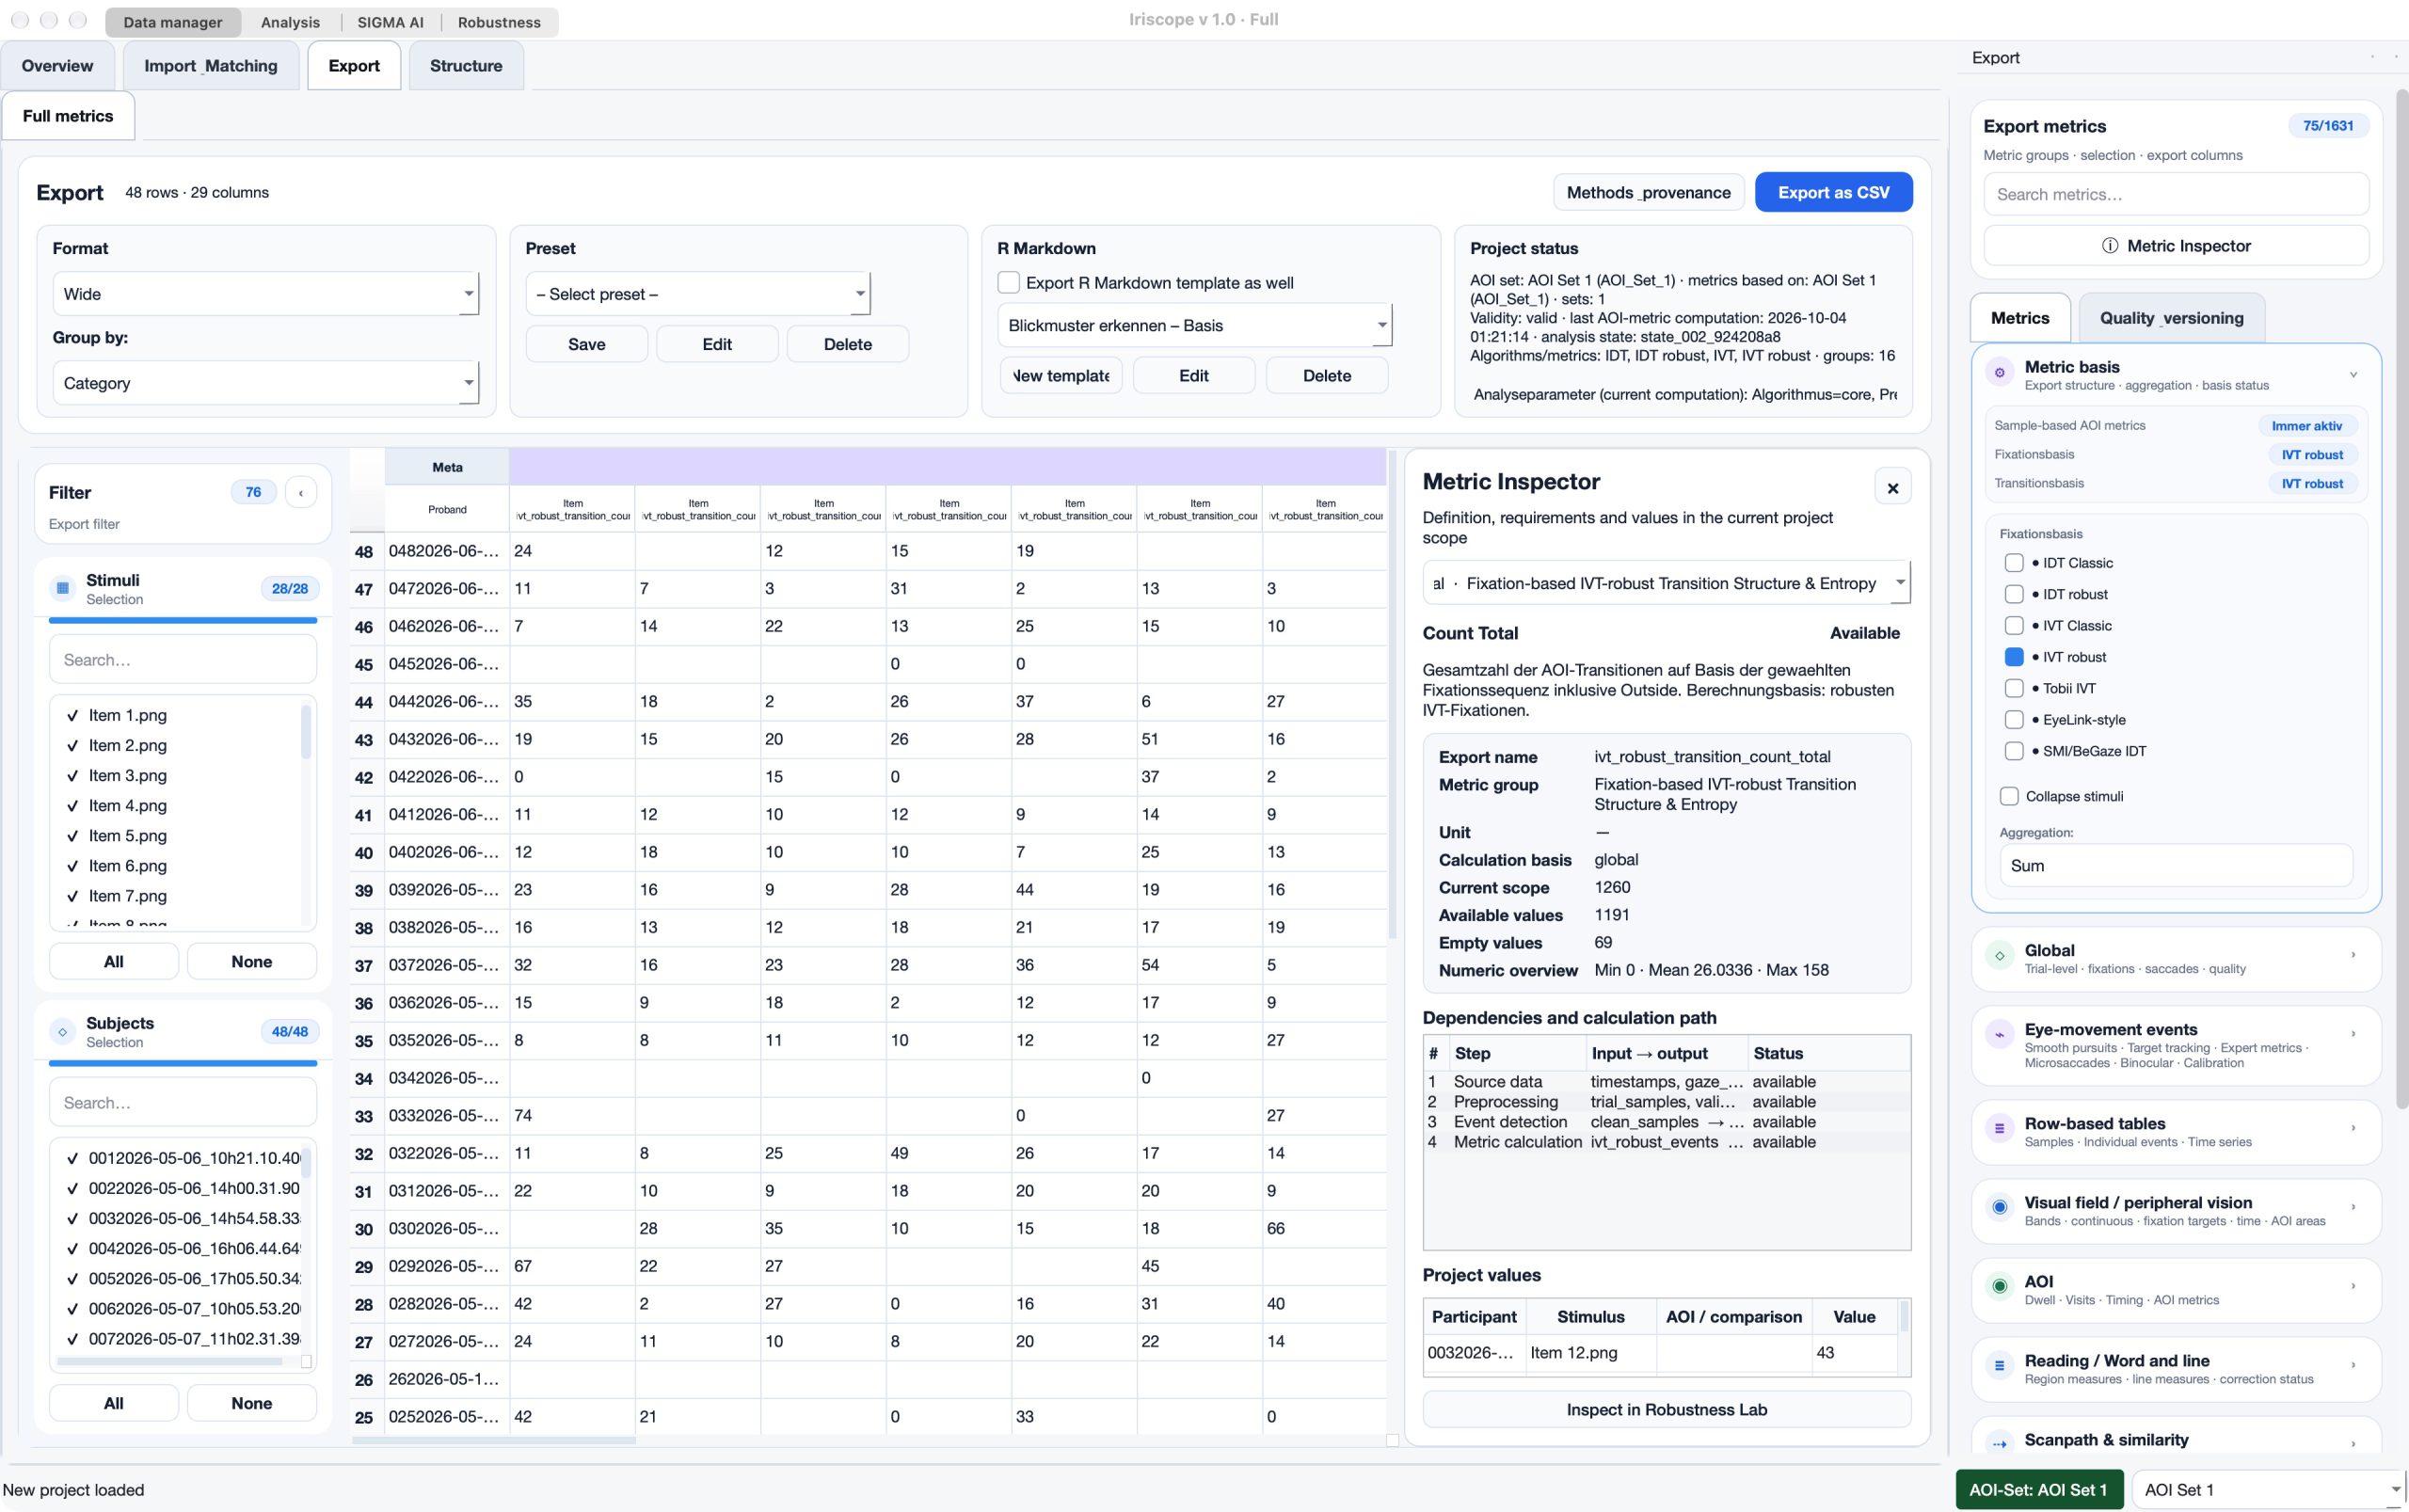The image size is (2409, 1512).
Task: Open the Aggregation Sum field
Action: (2176, 866)
